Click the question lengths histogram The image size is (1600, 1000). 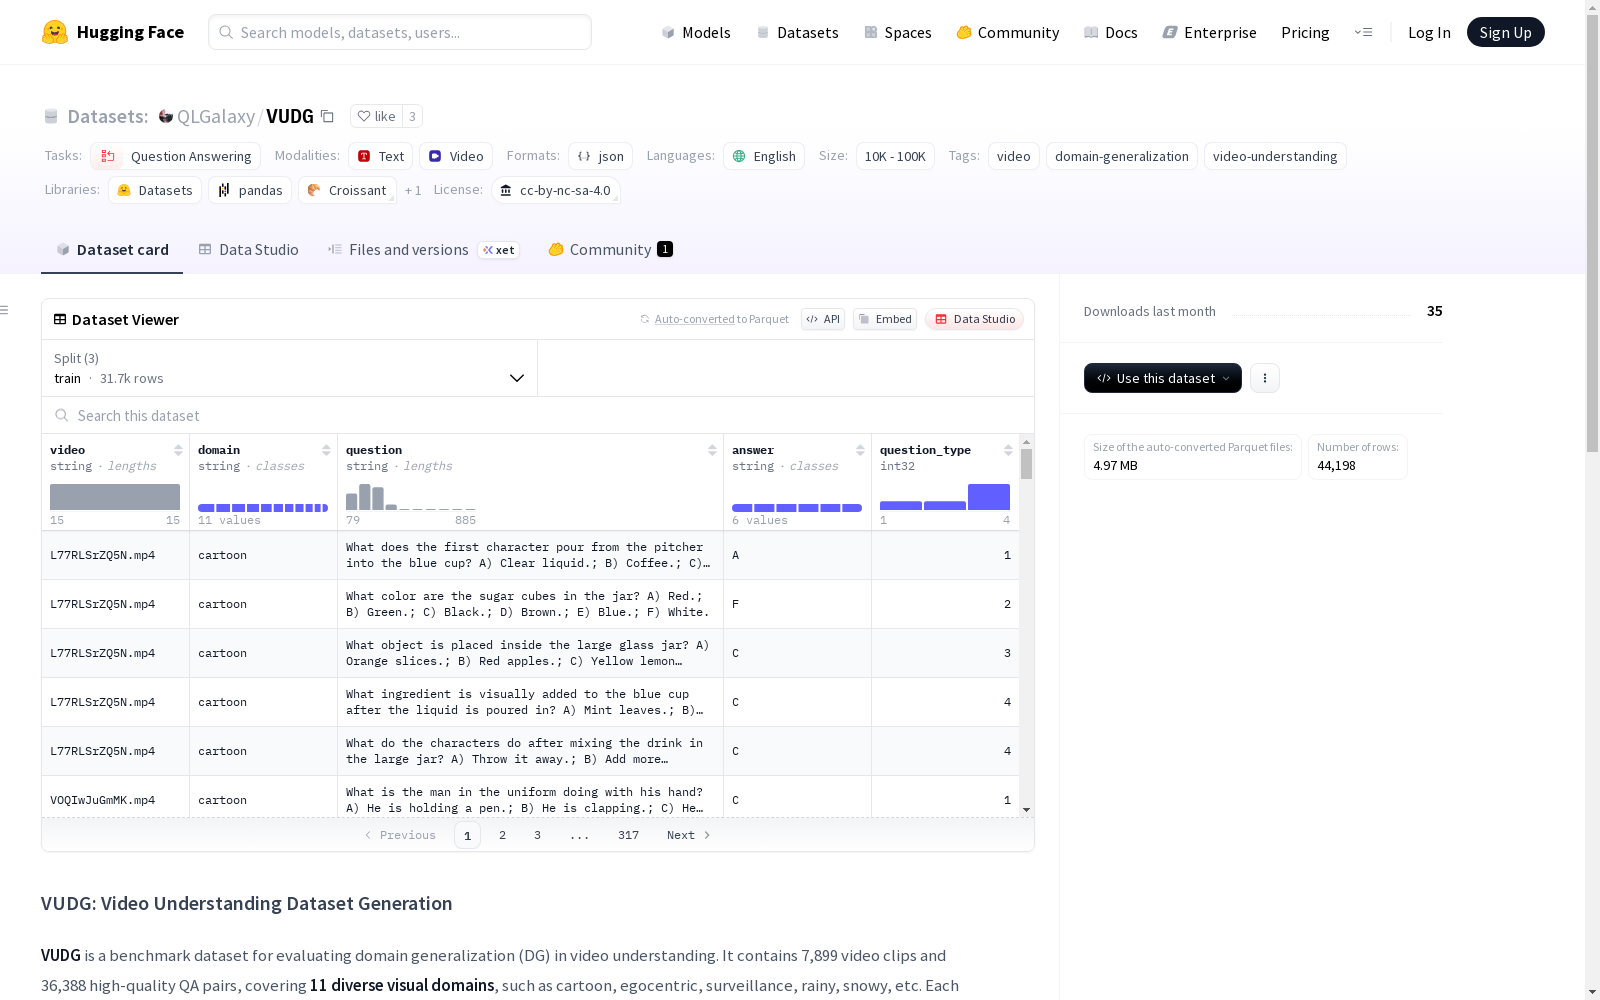click(411, 497)
